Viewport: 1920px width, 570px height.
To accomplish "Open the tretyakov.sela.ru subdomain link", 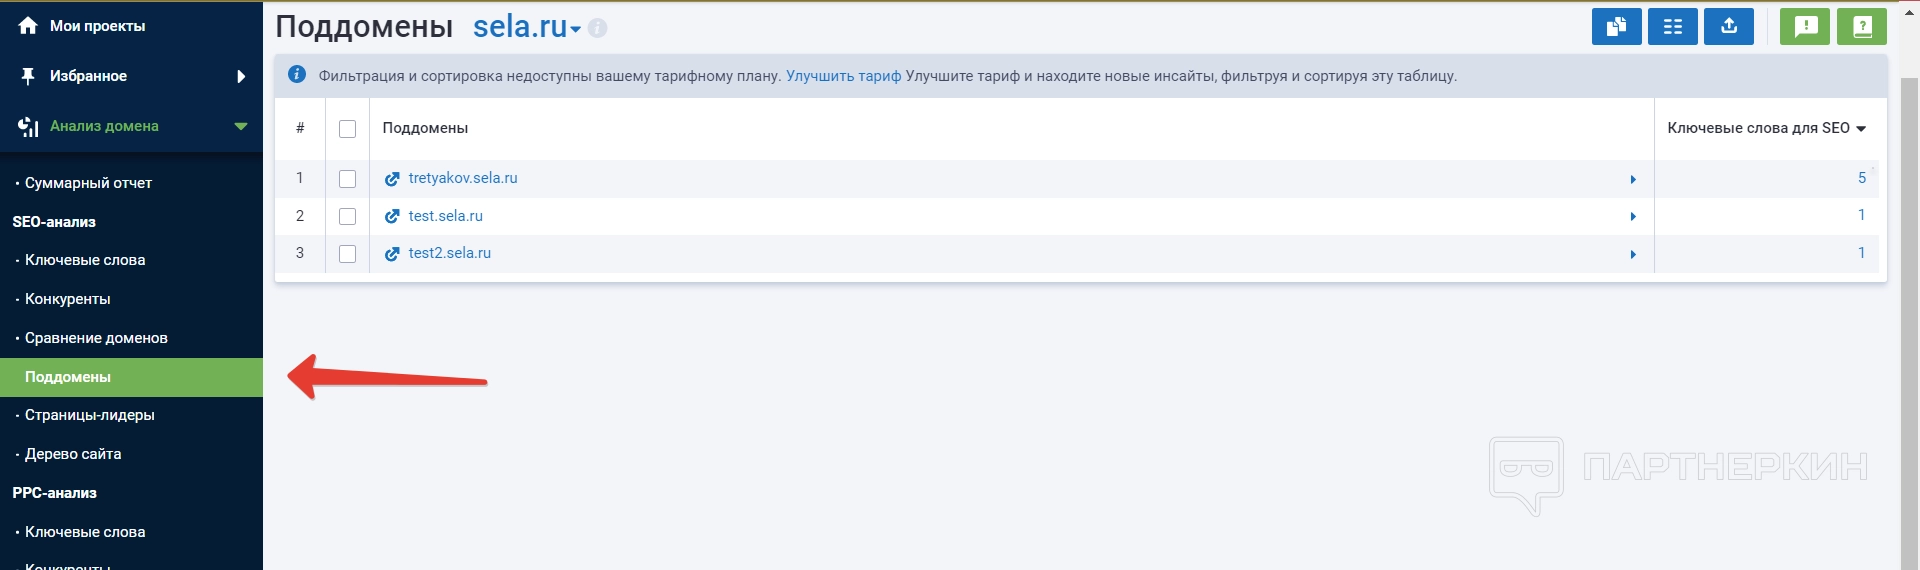I will [463, 178].
